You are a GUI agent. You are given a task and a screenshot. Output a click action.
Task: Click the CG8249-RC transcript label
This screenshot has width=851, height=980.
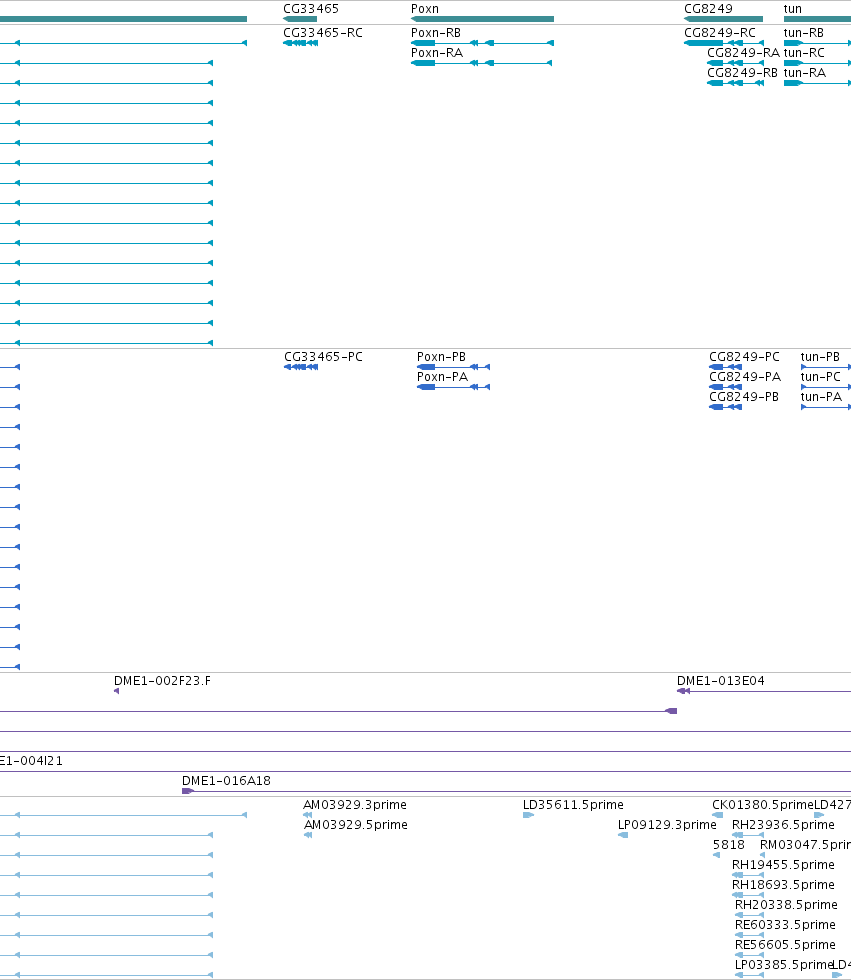720,32
